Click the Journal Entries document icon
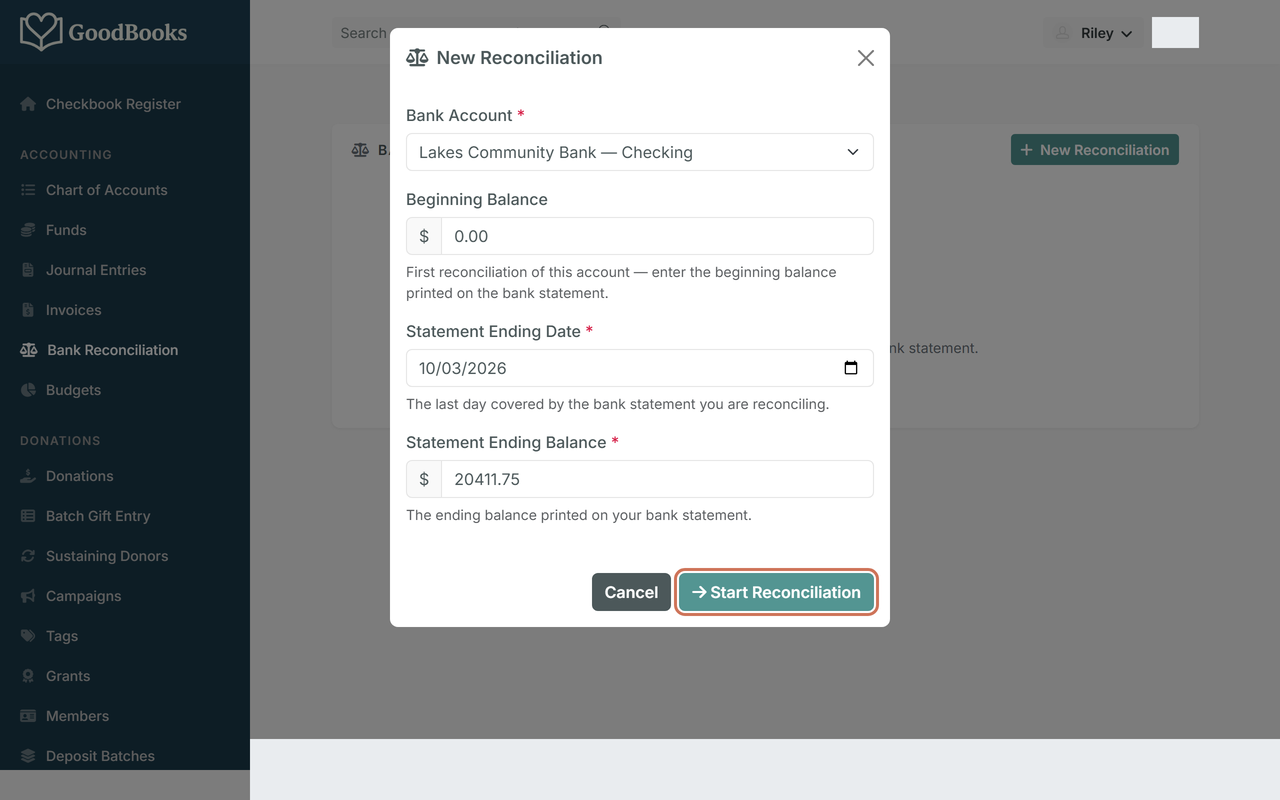This screenshot has height=800, width=1280. click(28, 270)
